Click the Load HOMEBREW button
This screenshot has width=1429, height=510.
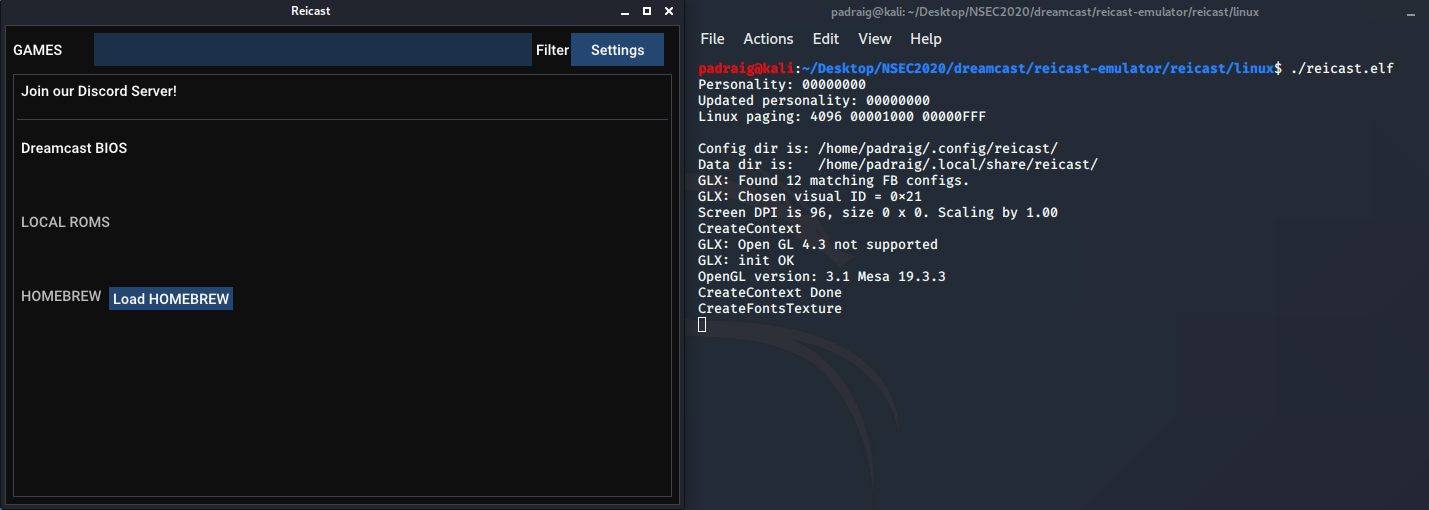[171, 299]
